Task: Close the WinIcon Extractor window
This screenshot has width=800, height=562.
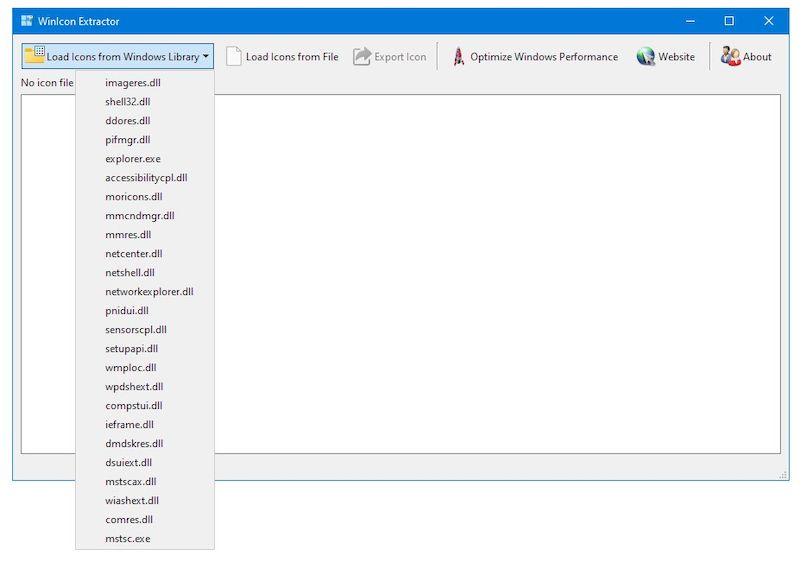Action: (768, 21)
